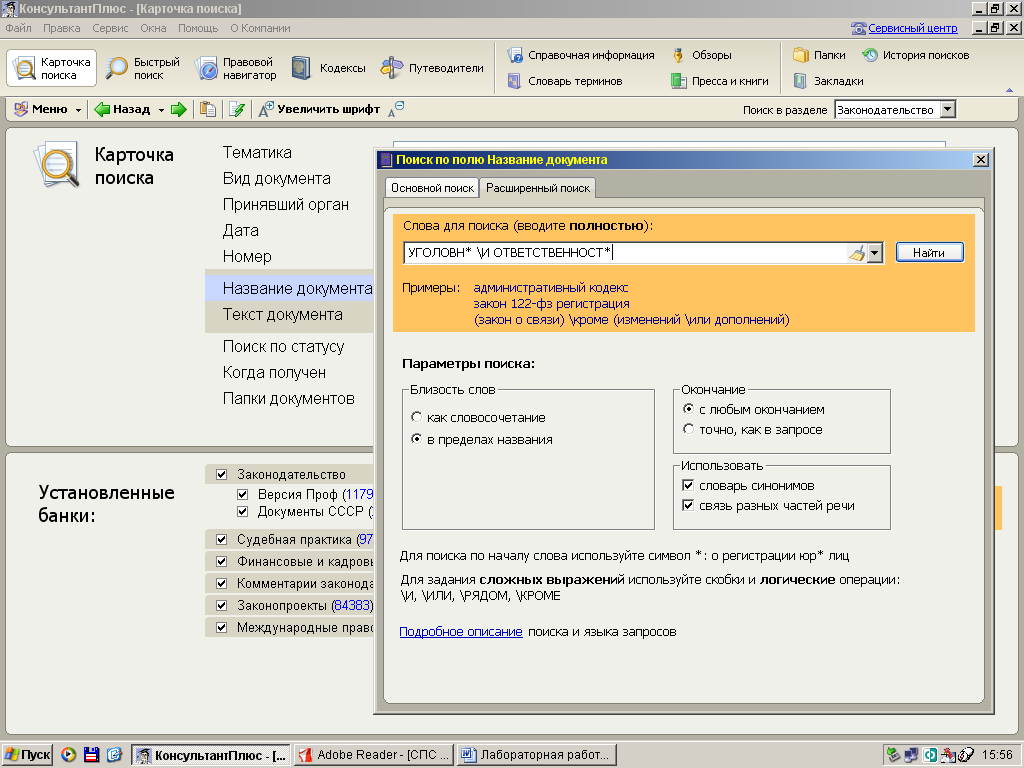Viewport: 1024px width, 768px height.
Task: Toggle 'словарь синонимов' checkbox
Action: click(x=688, y=485)
